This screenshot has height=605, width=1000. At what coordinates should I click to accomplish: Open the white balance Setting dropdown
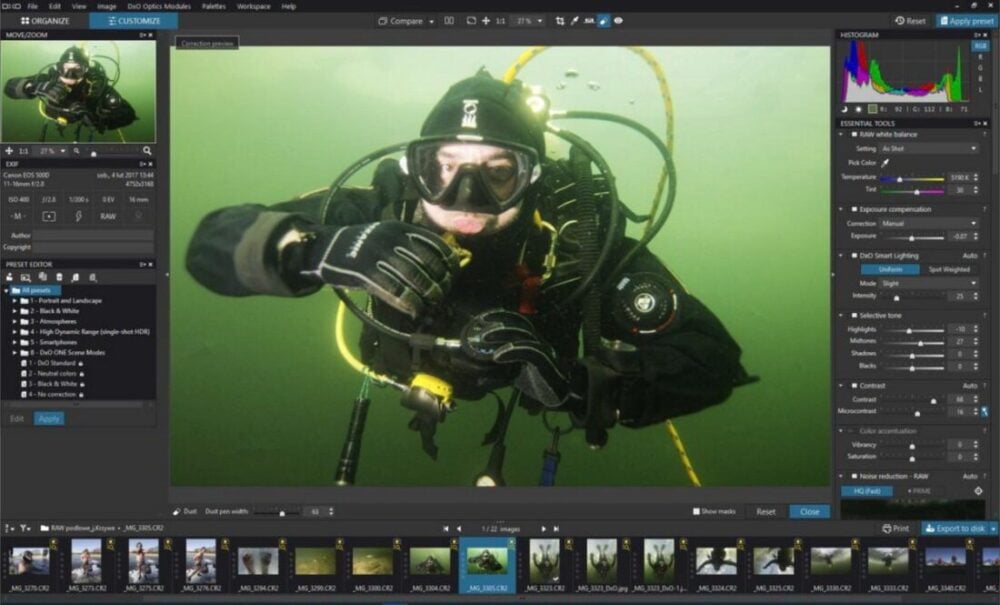(x=929, y=149)
